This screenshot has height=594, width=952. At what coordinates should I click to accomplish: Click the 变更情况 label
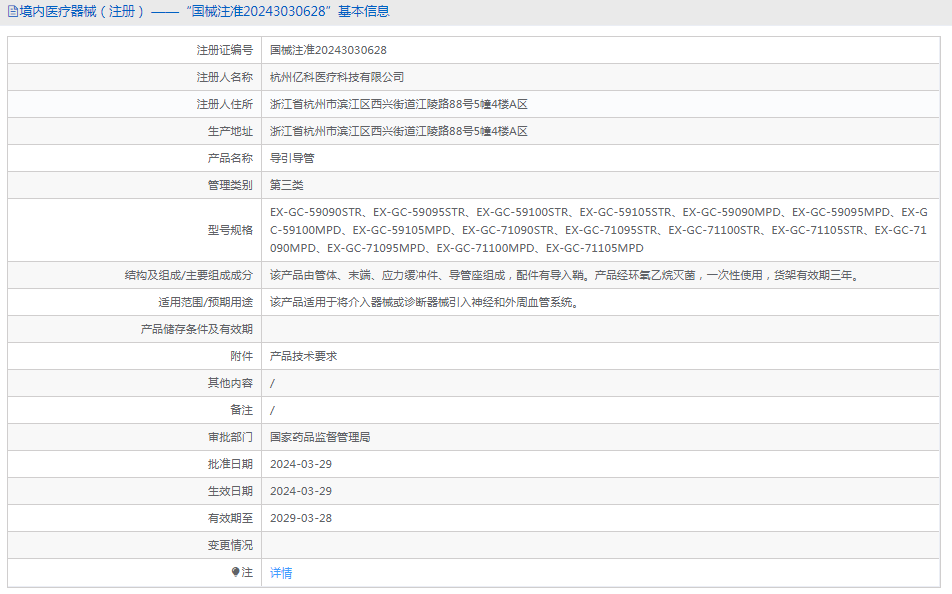tap(230, 545)
